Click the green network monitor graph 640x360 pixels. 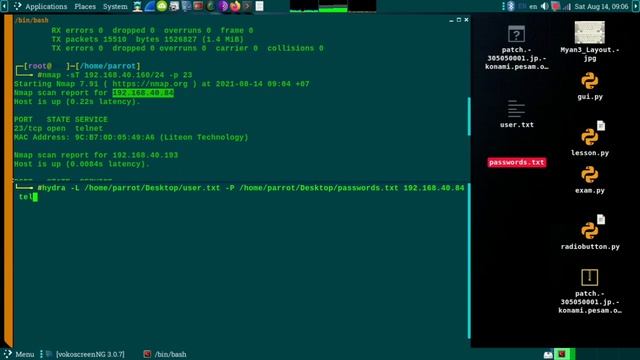click(x=333, y=6)
